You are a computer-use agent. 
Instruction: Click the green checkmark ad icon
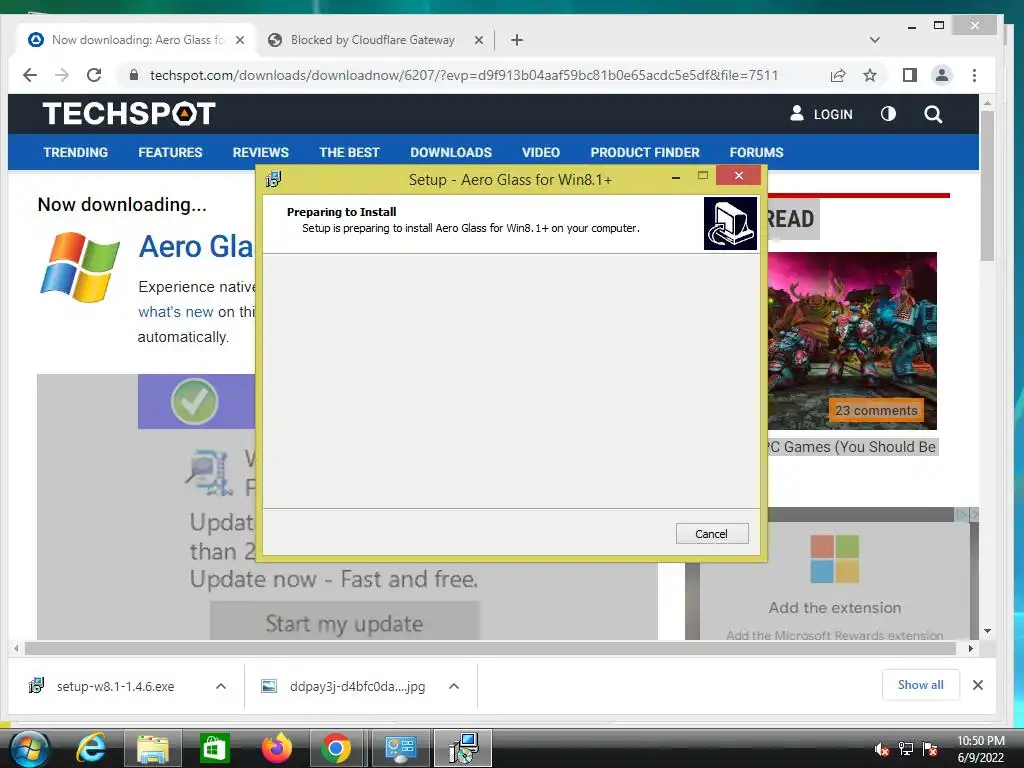[195, 402]
